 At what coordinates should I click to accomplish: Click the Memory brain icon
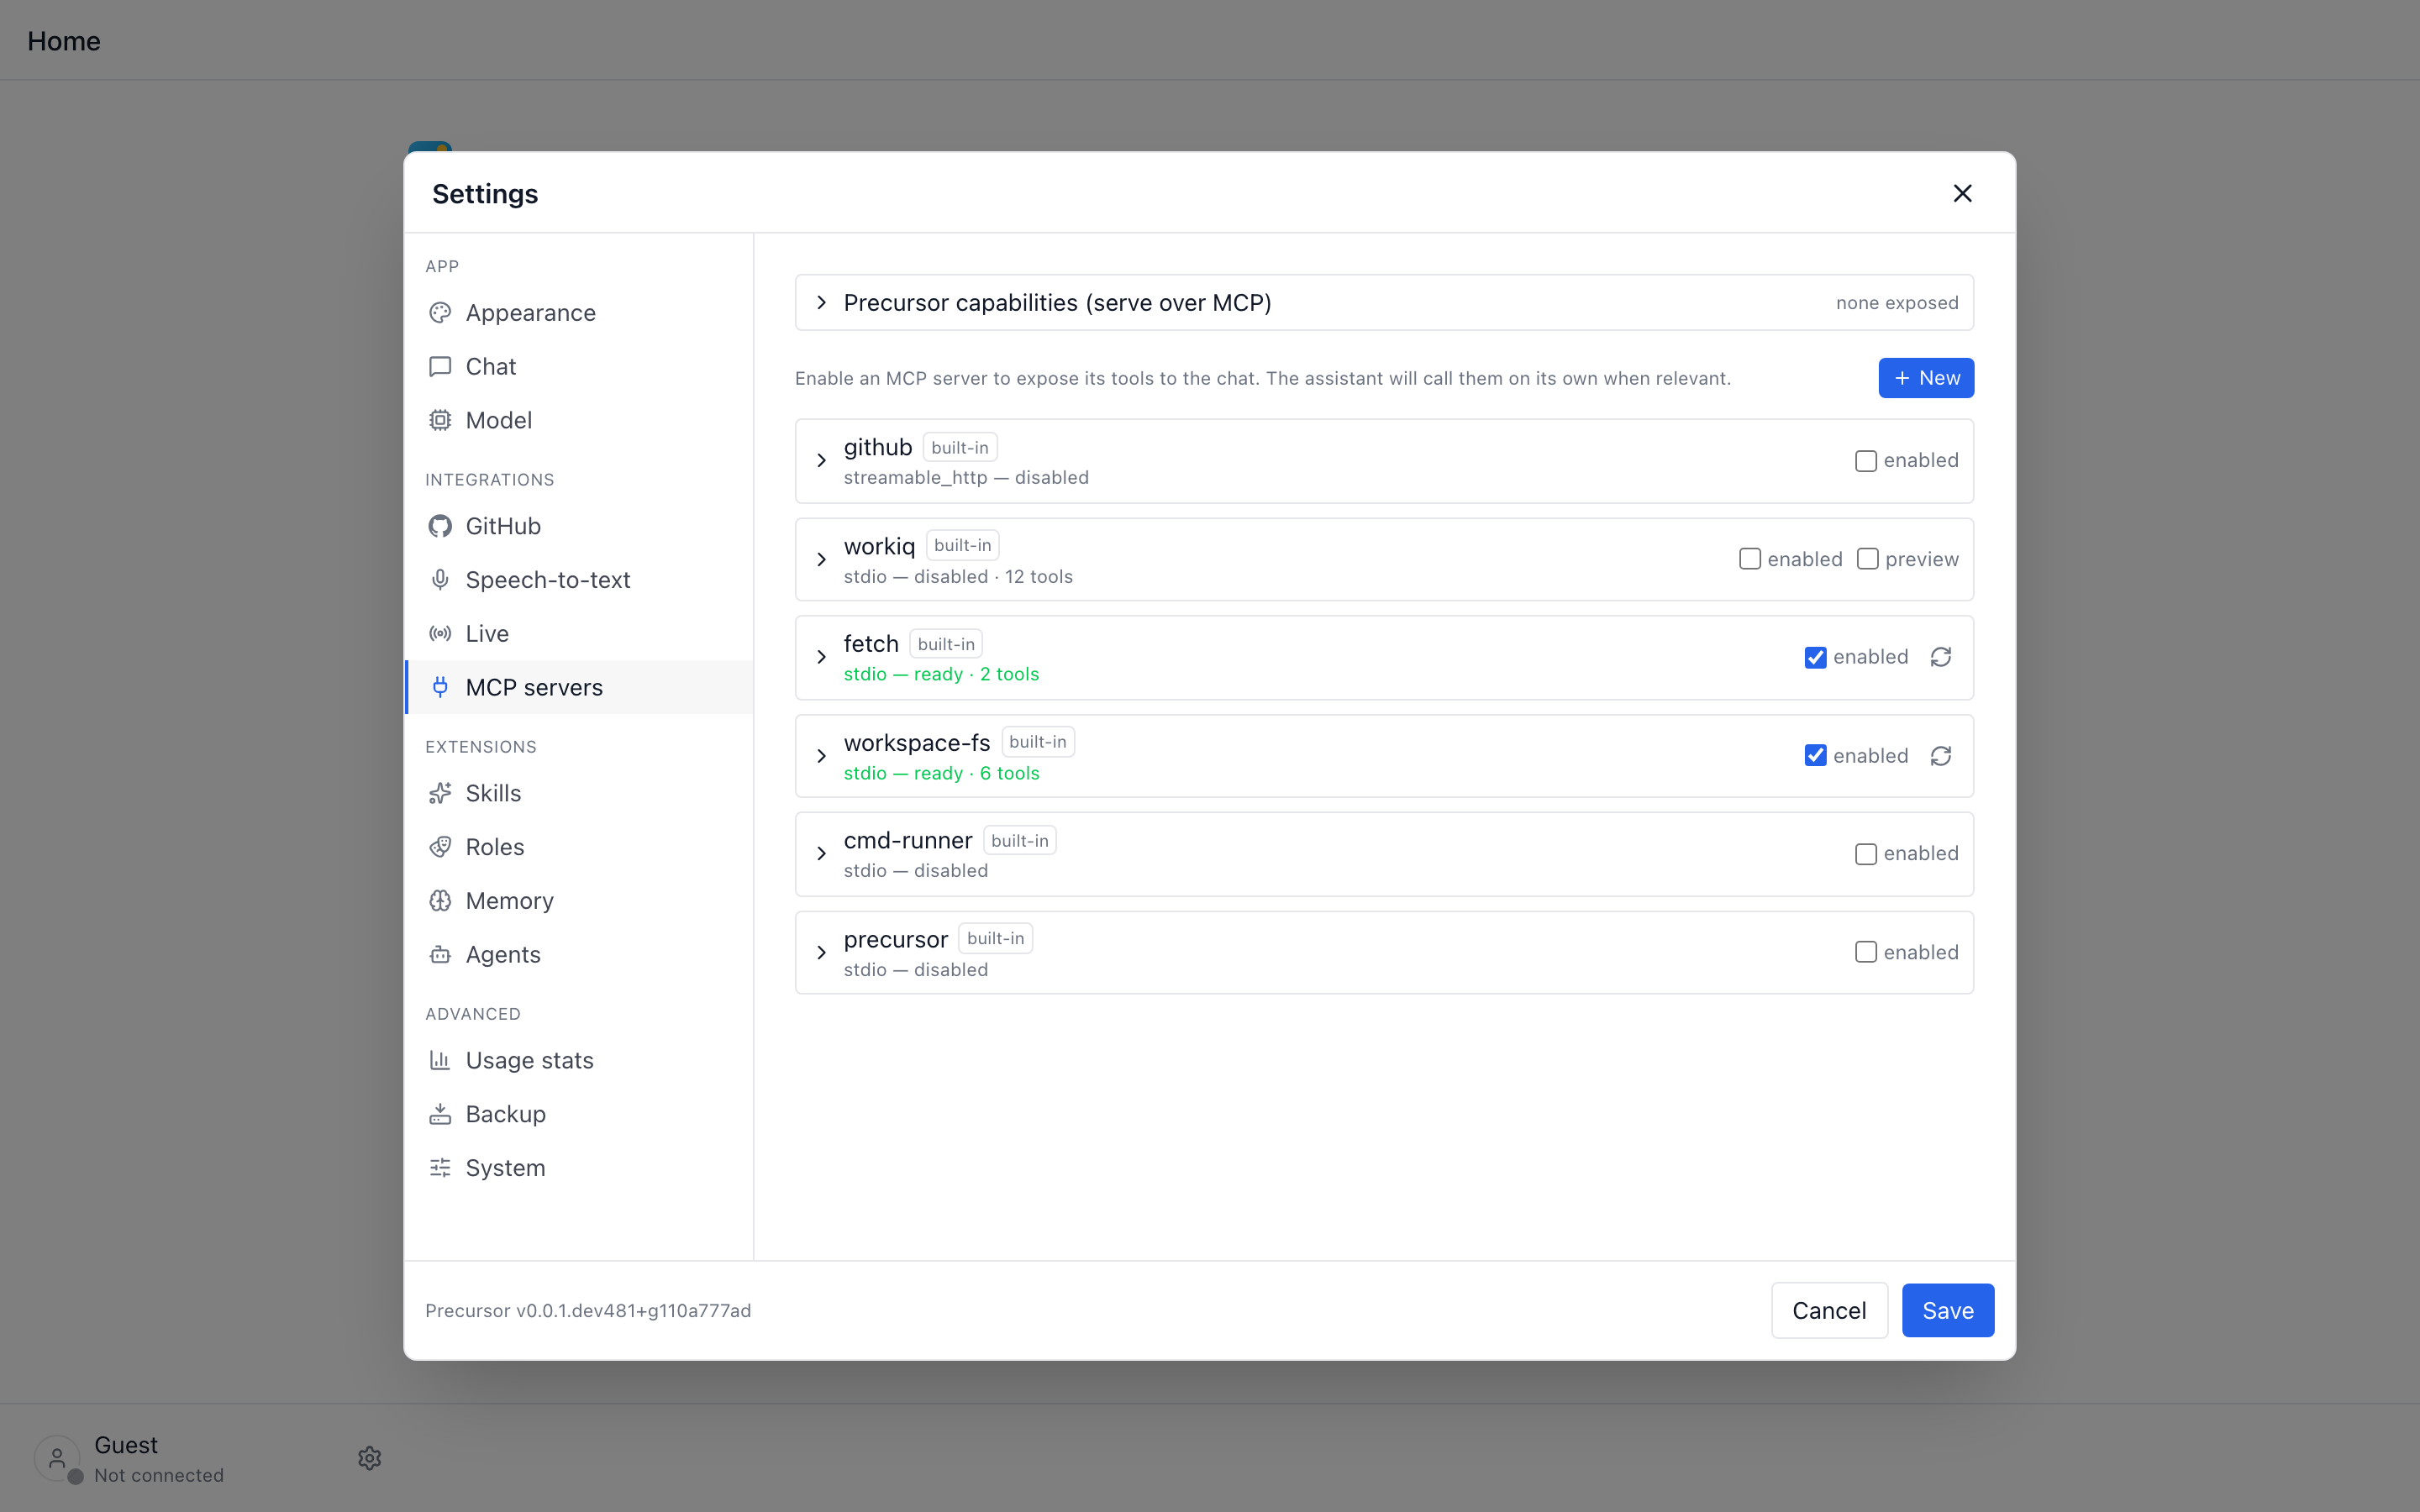click(440, 901)
